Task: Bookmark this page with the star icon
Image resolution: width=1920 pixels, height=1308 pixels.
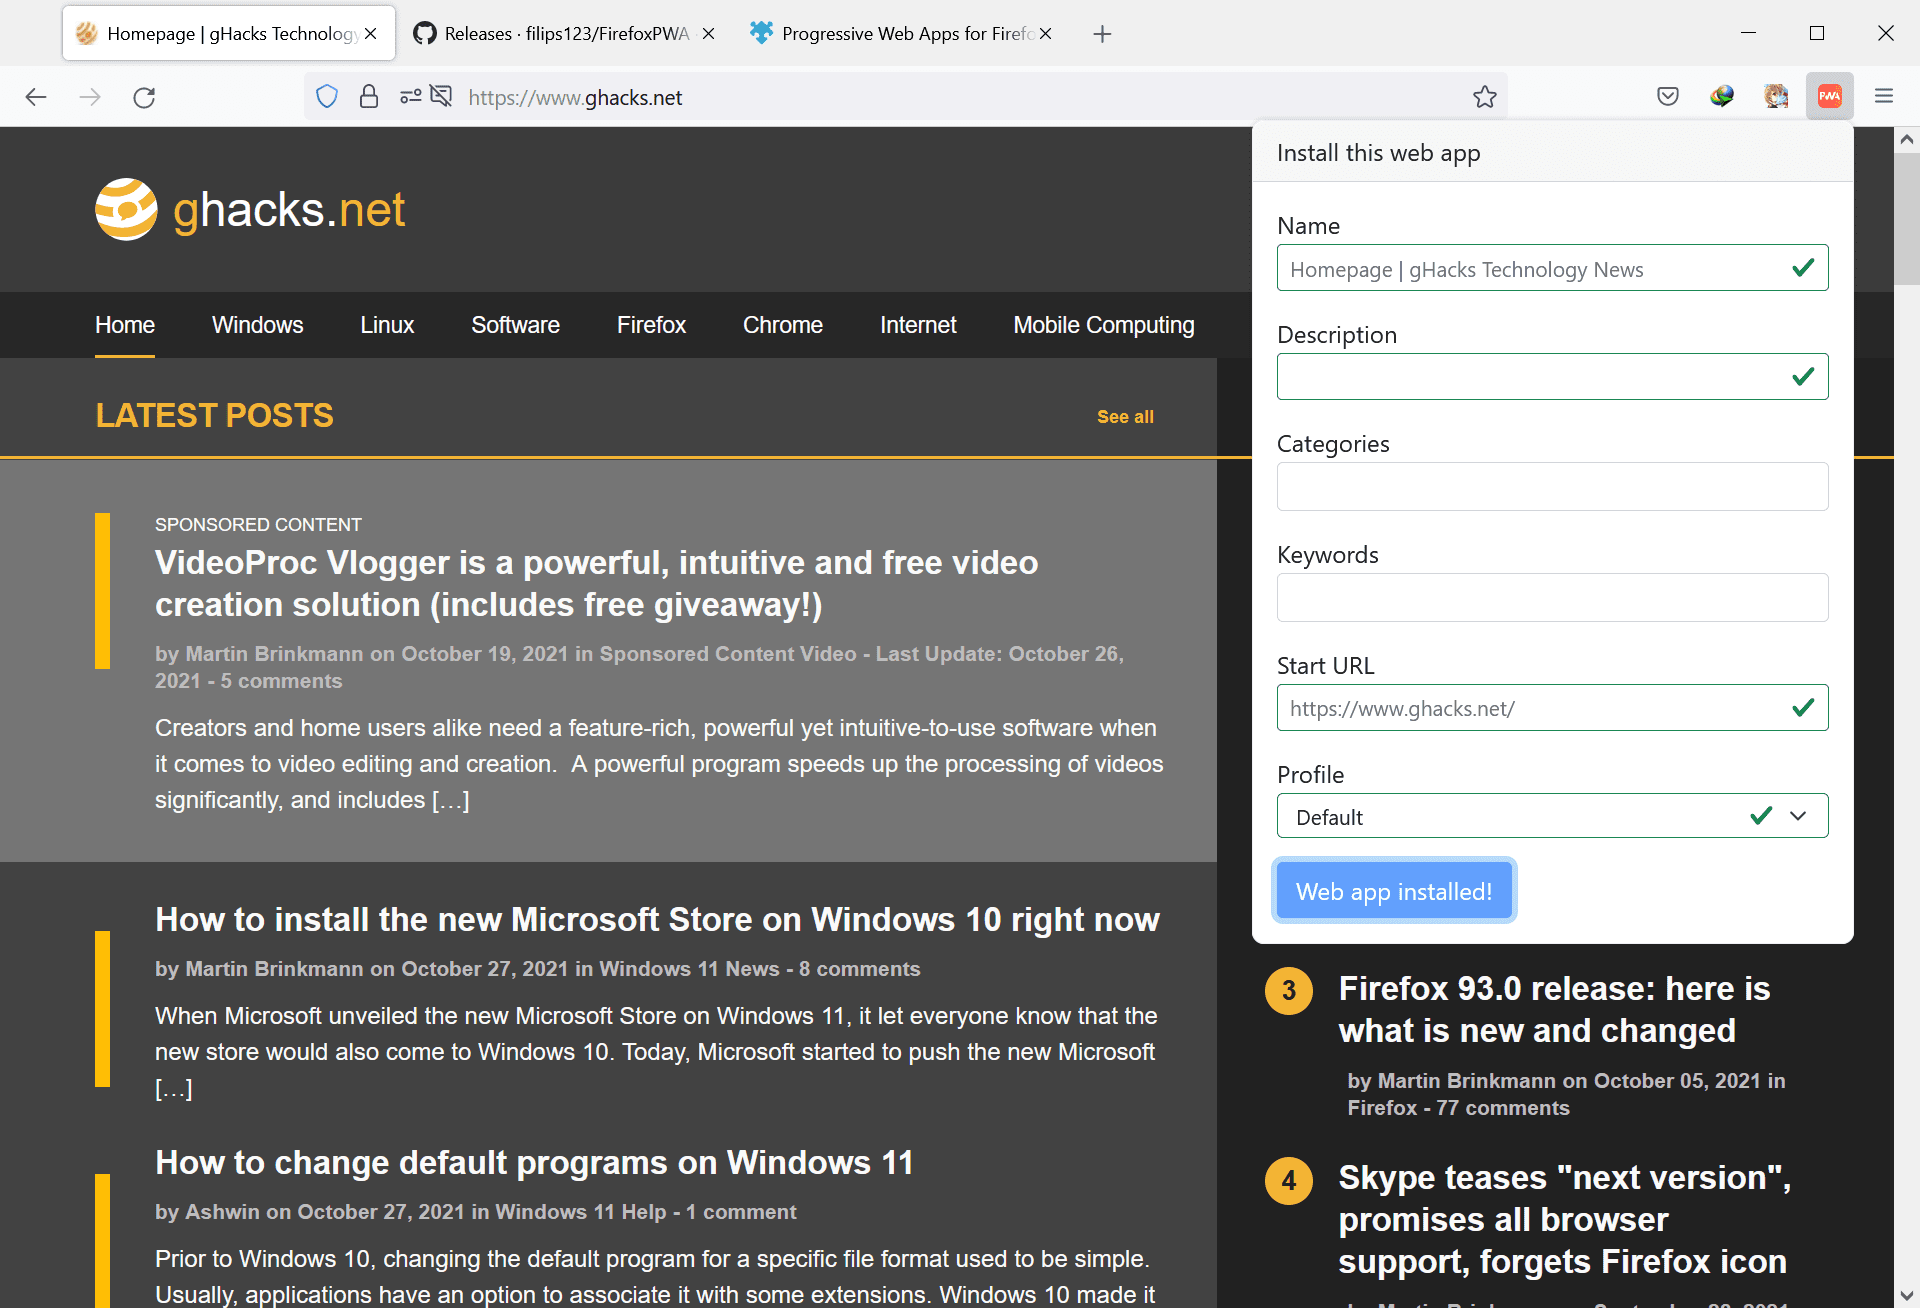Action: tap(1485, 97)
